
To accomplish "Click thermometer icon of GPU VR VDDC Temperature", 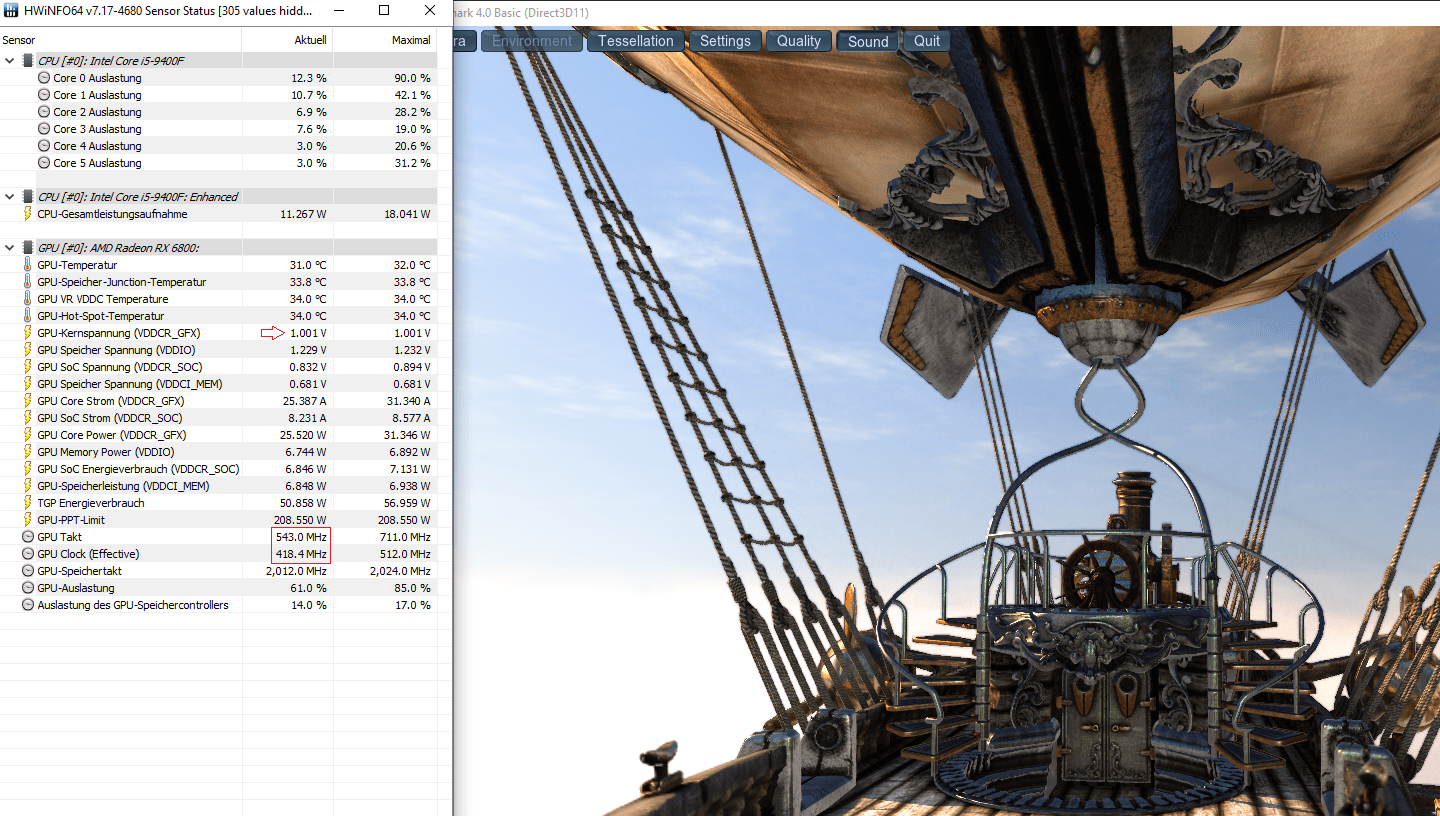I will tap(28, 299).
